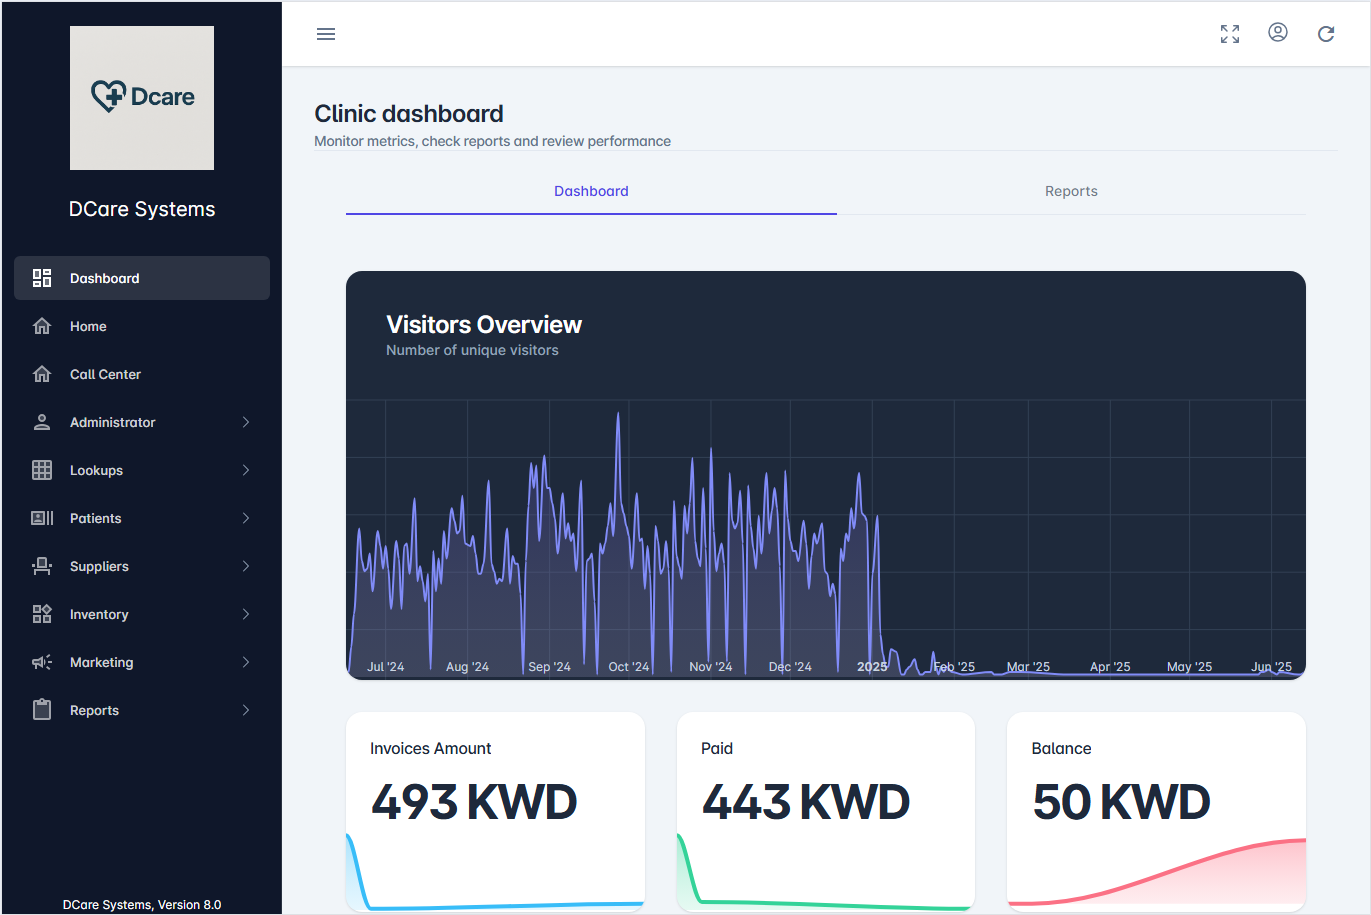Select the Dashboard tab
The height and width of the screenshot is (915, 1371).
(591, 191)
